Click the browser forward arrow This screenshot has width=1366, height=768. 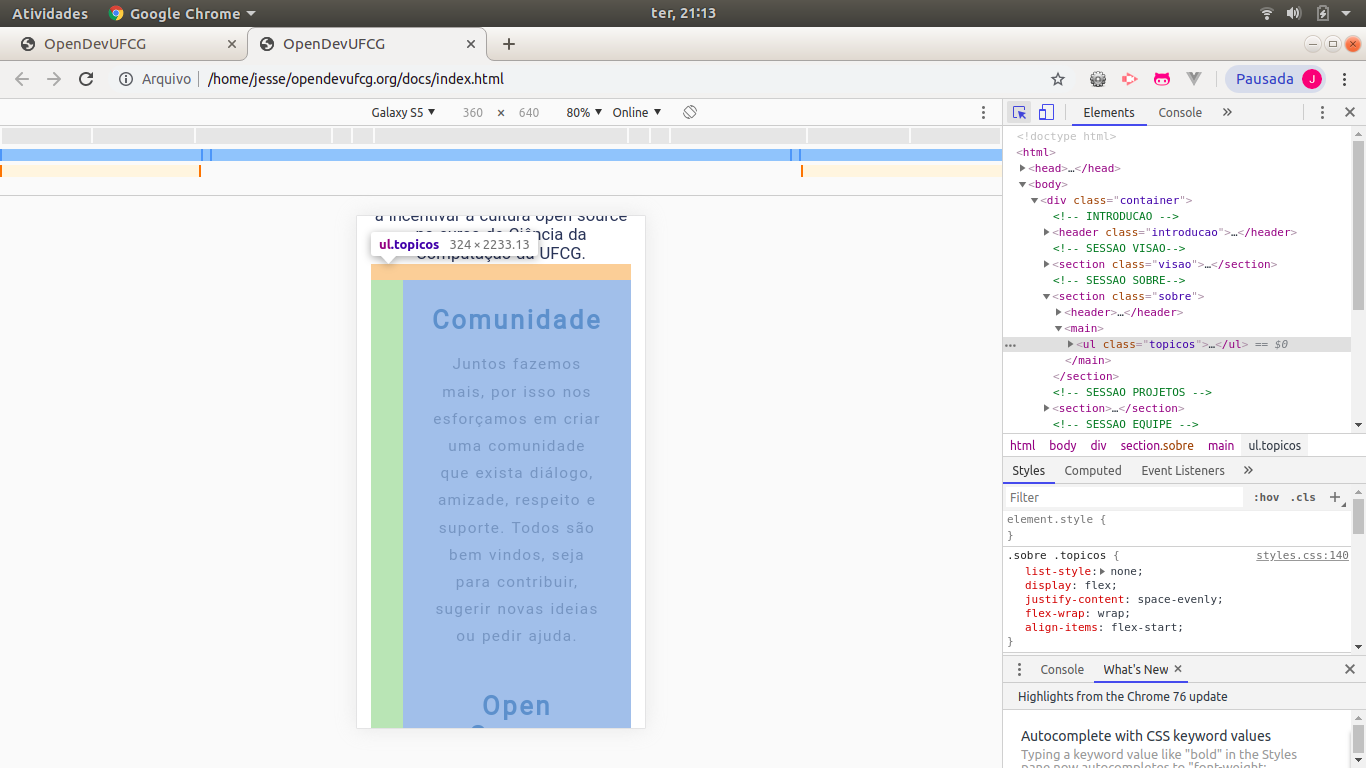[x=54, y=79]
